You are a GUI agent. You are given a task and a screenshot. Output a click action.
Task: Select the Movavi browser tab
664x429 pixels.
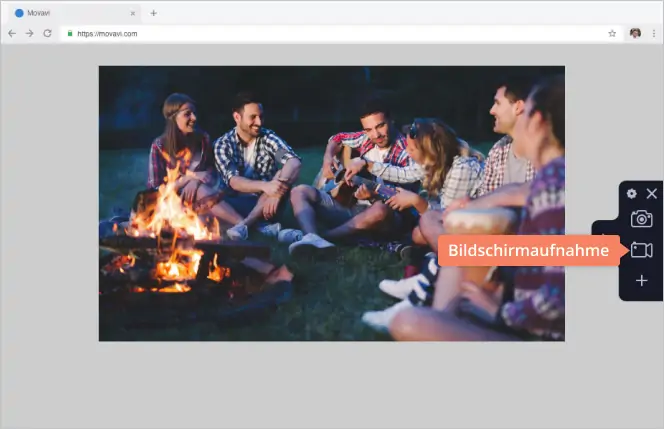[x=74, y=13]
